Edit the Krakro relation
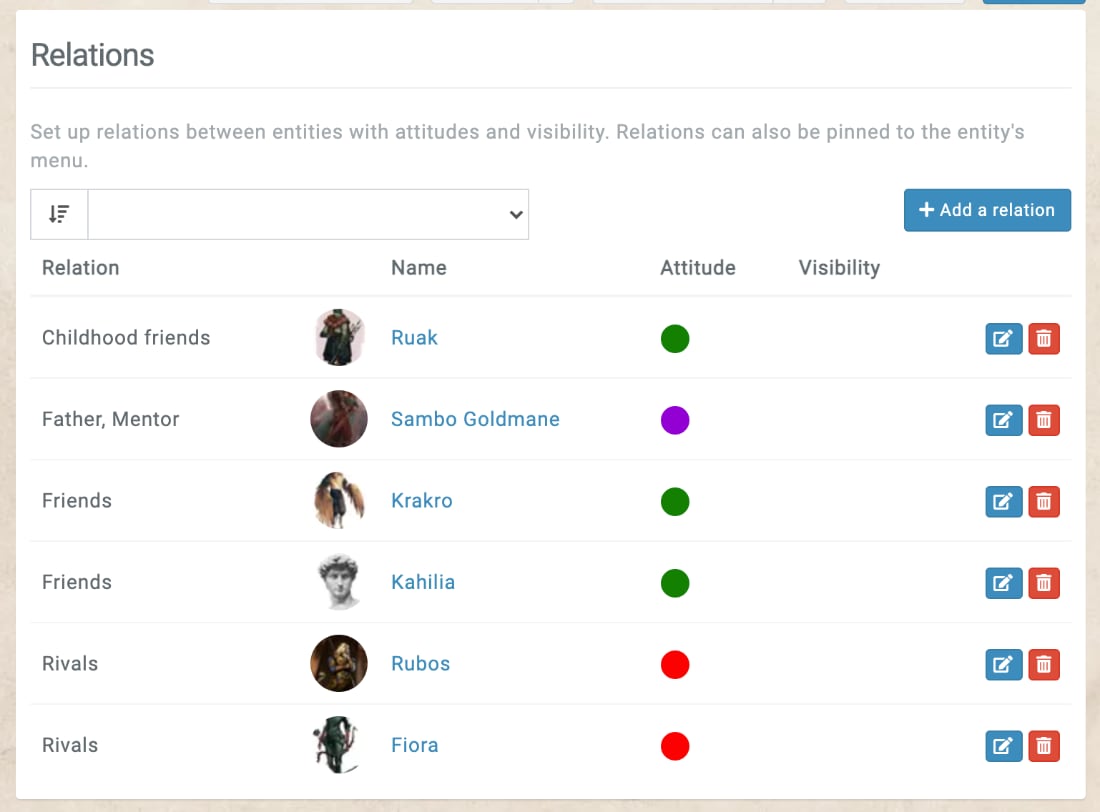The height and width of the screenshot is (812, 1100). click(x=1003, y=502)
